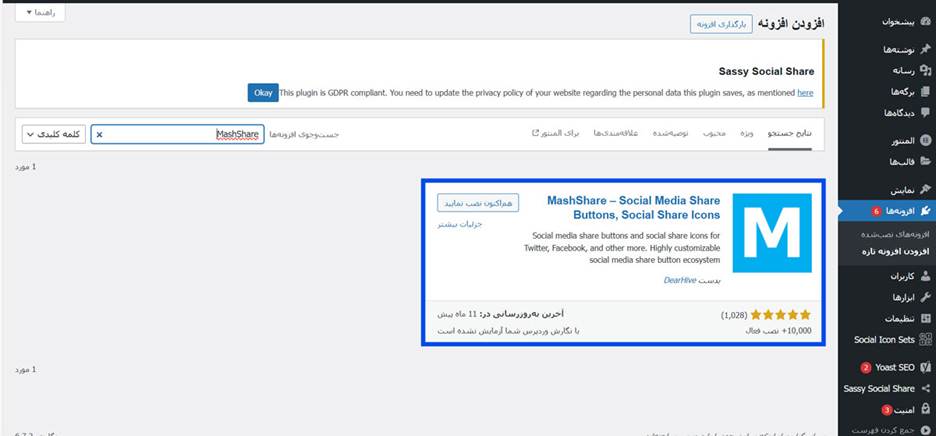
Task: Click the Templates (قالب‌ها) folder icon
Action: (x=925, y=162)
